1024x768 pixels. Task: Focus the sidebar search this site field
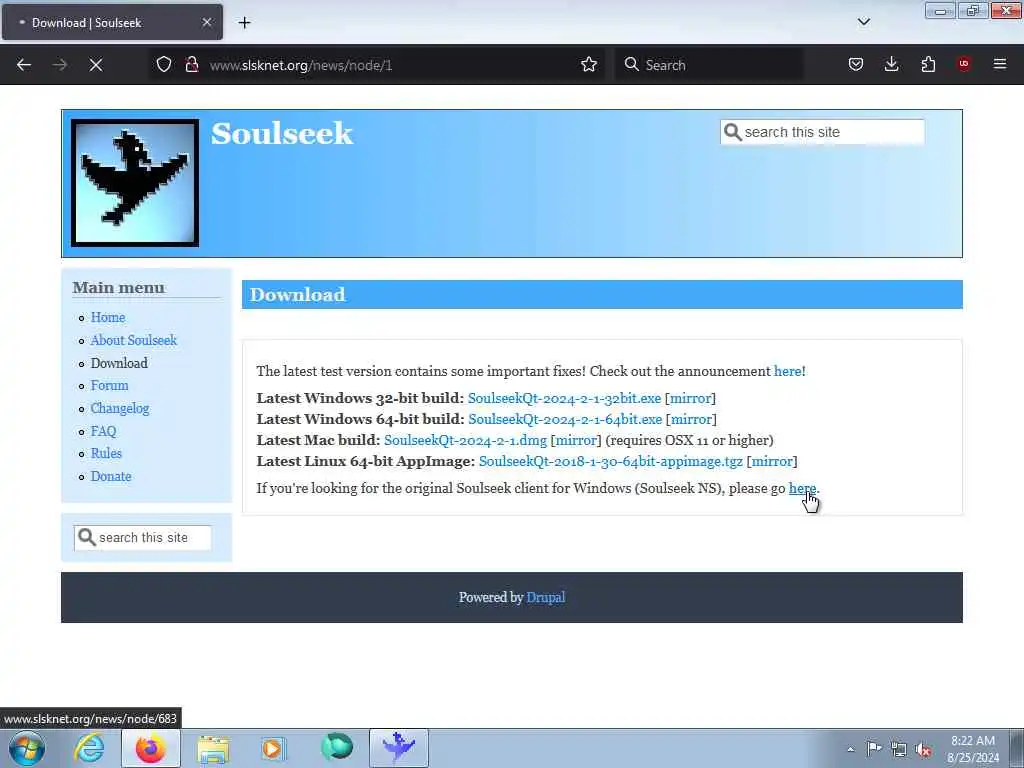click(142, 537)
